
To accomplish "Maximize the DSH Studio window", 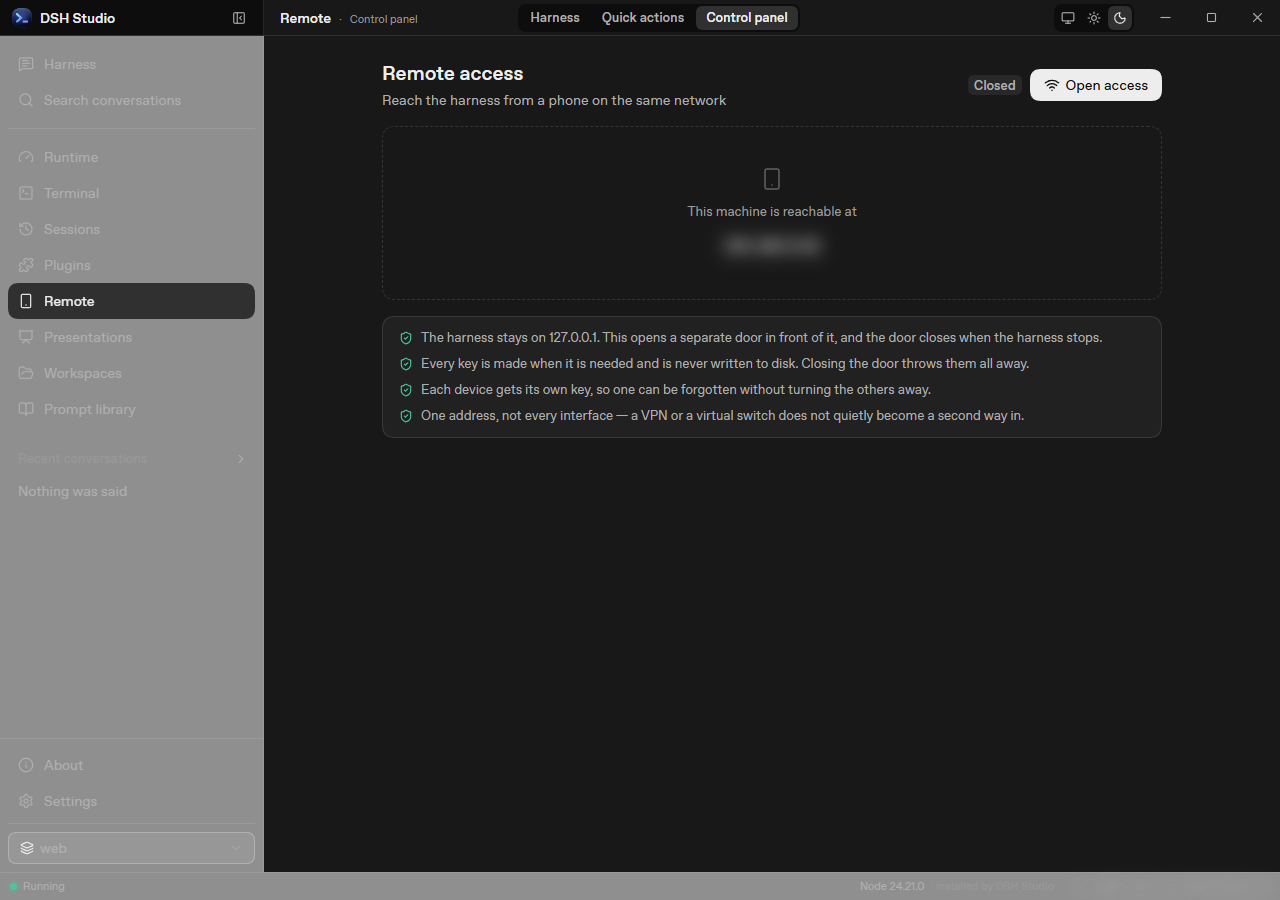I will point(1211,18).
